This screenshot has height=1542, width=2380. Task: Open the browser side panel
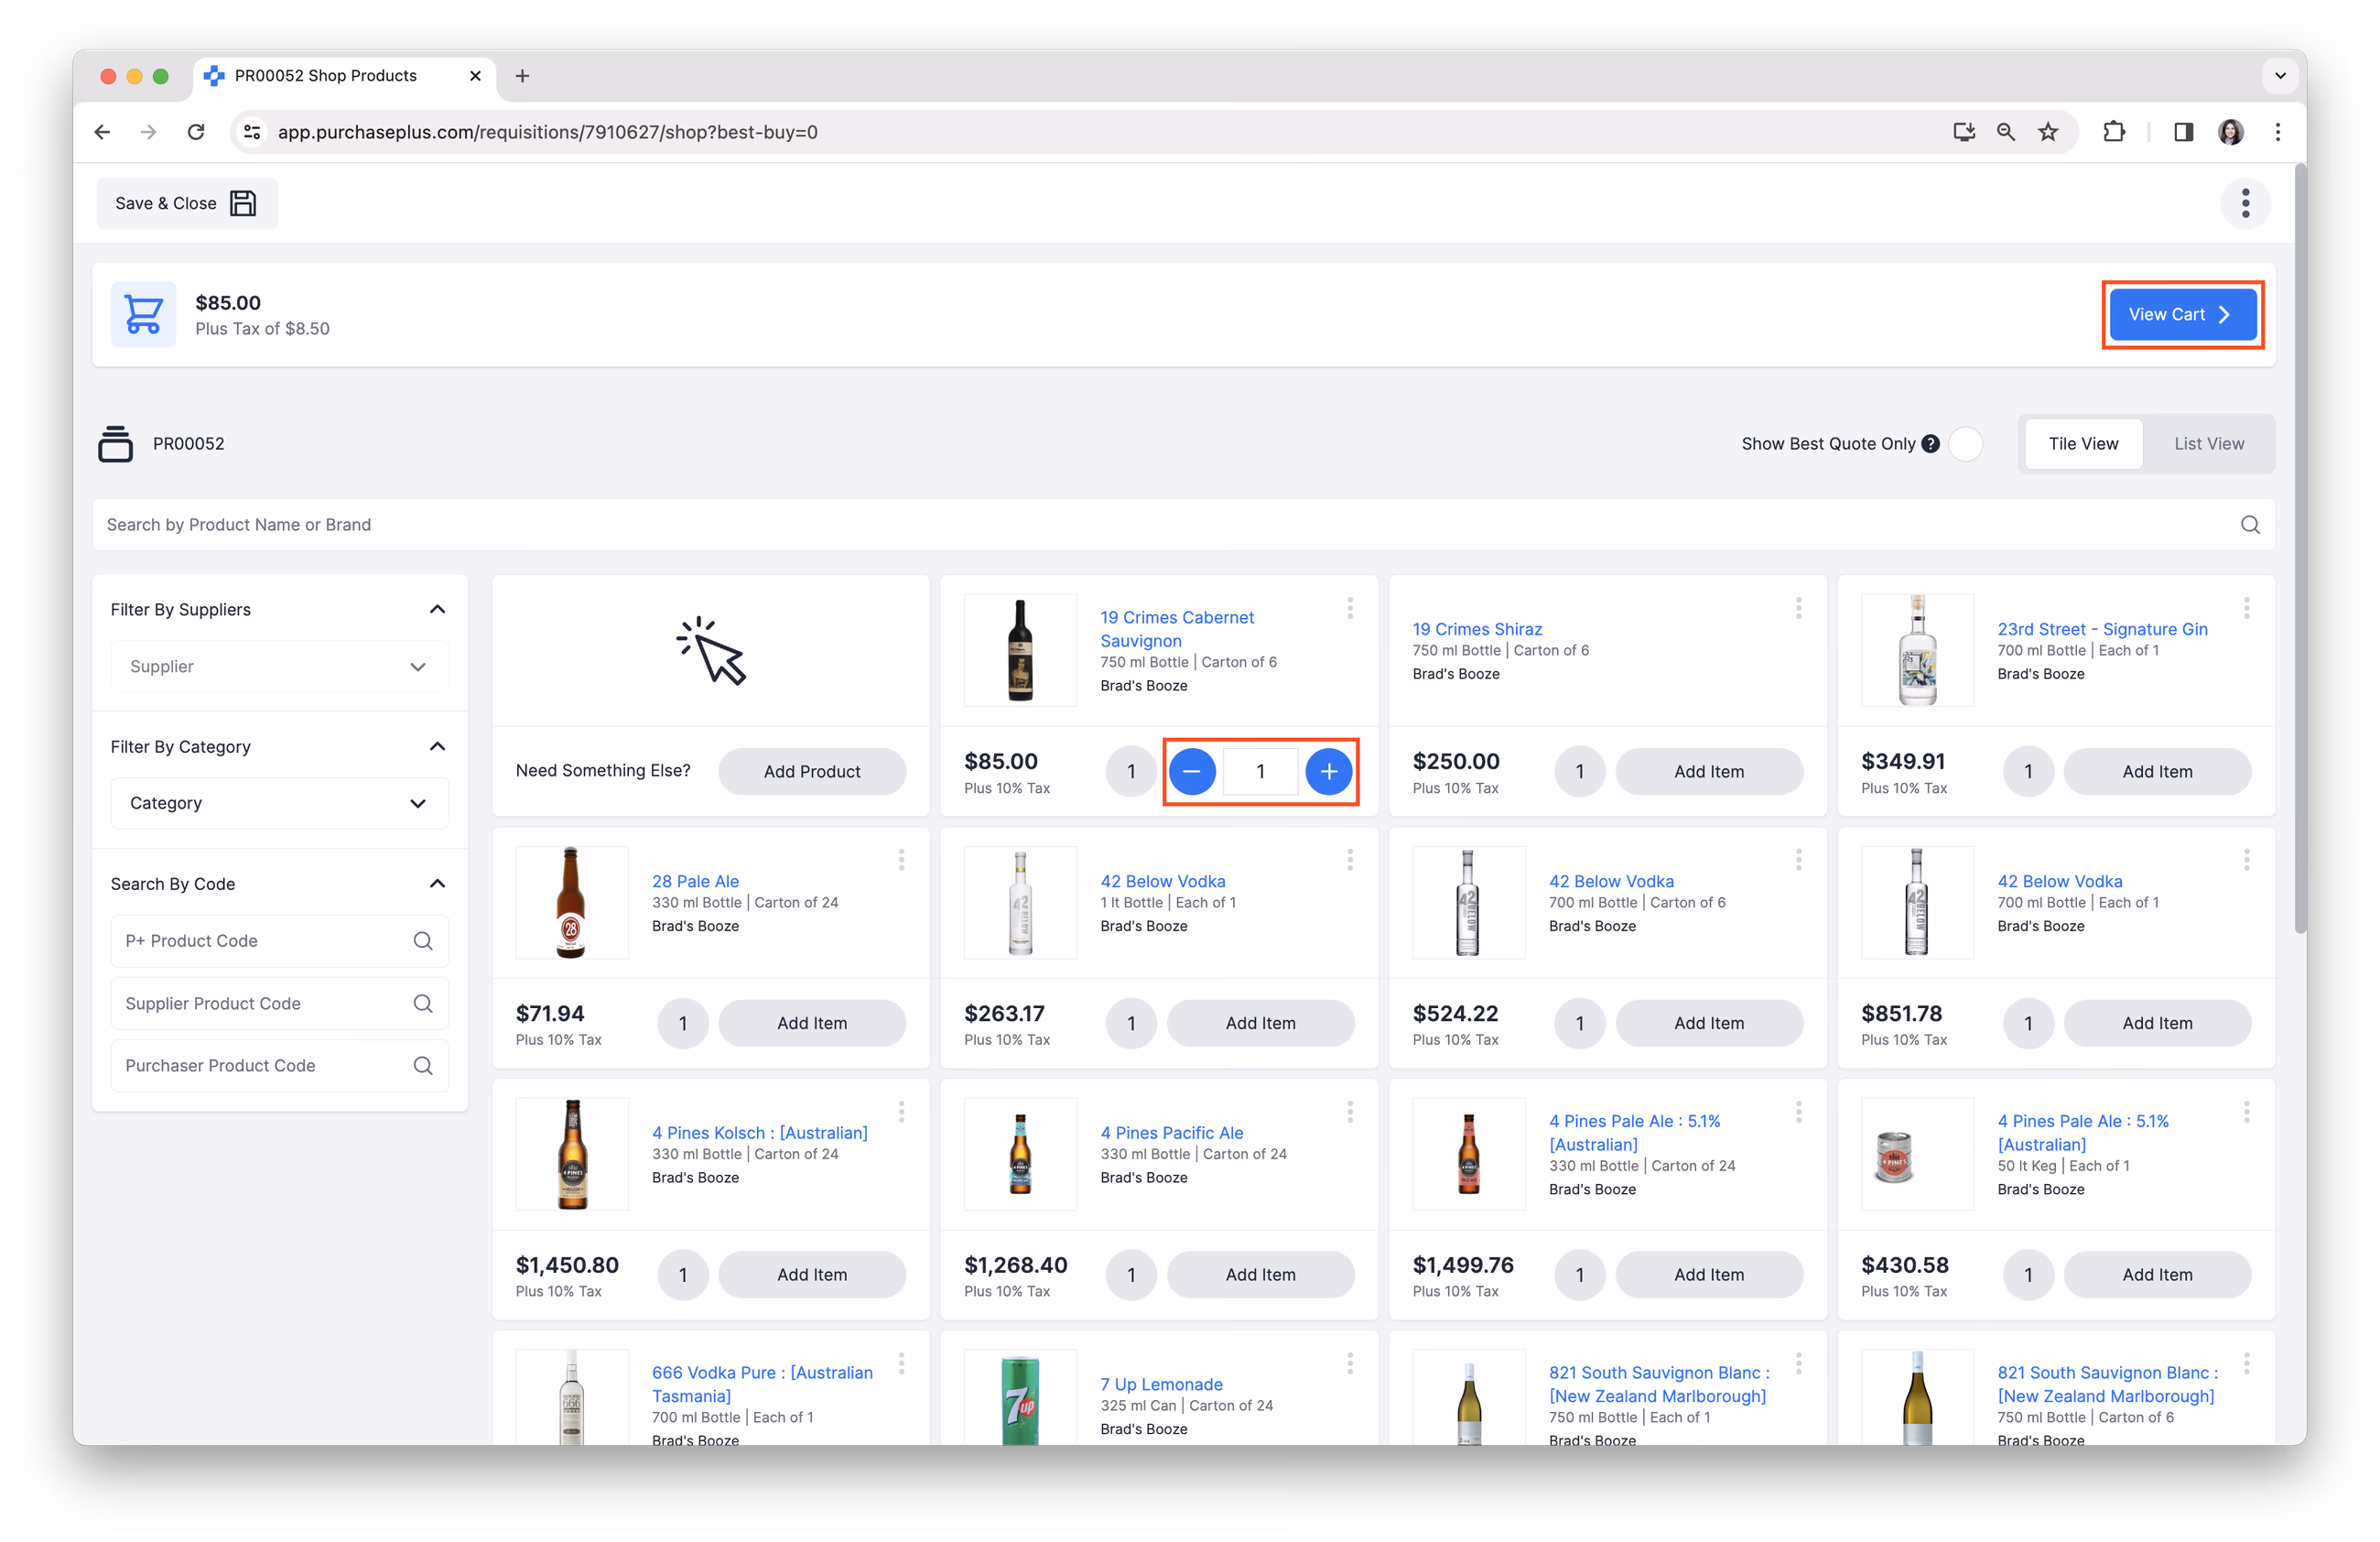tap(2183, 132)
